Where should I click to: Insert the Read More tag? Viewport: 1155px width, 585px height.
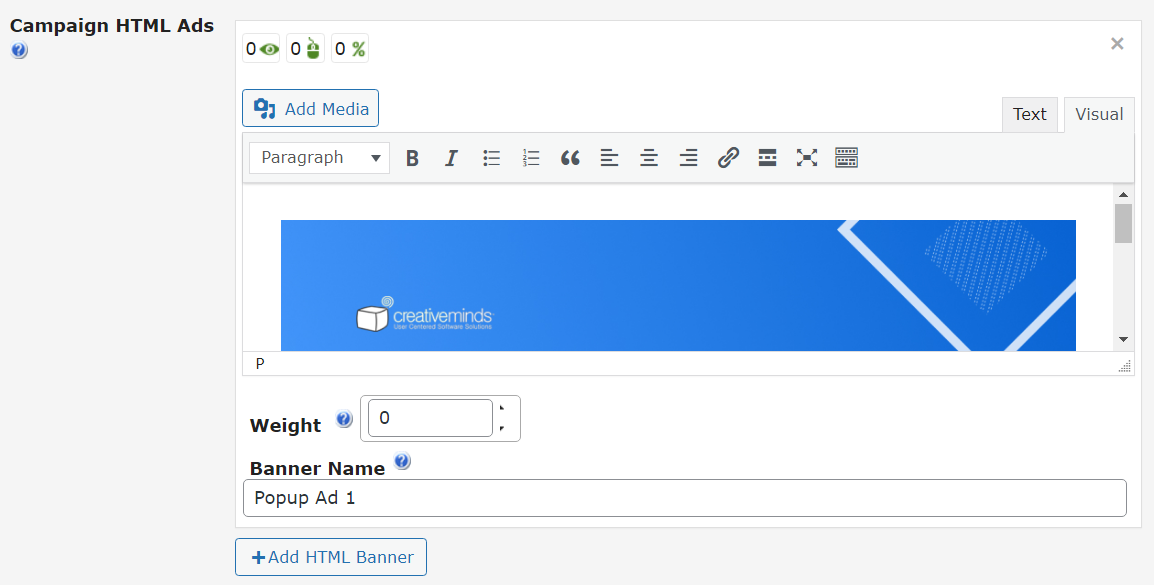tap(768, 158)
